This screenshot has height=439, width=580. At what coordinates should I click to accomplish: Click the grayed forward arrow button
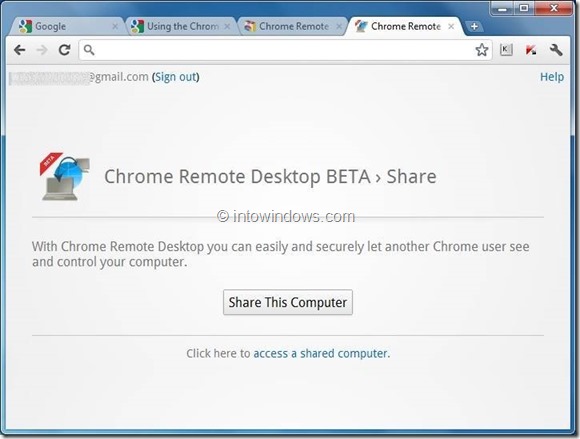[42, 50]
